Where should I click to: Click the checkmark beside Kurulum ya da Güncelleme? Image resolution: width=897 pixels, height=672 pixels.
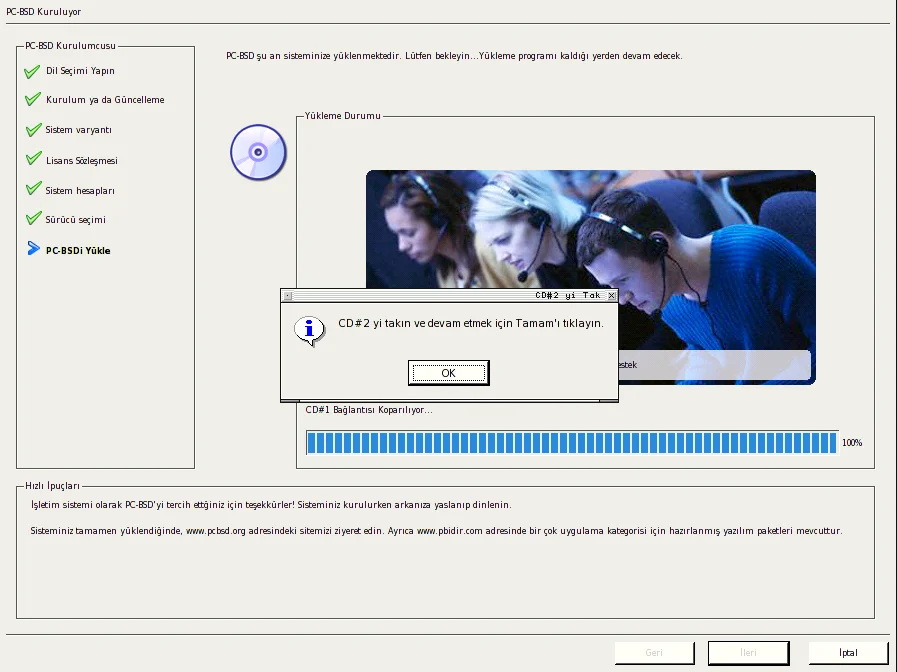click(33, 100)
